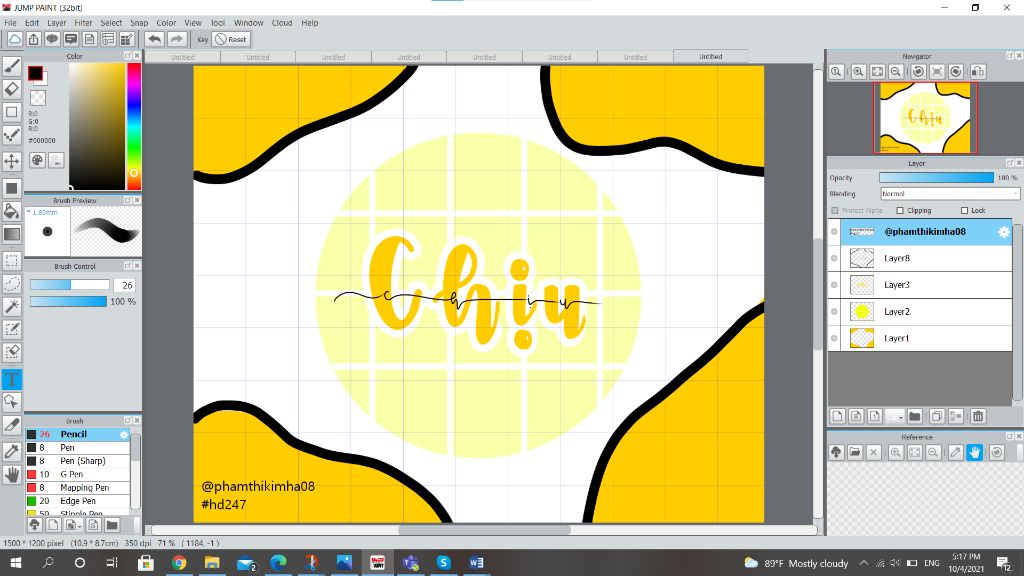
Task: Click the Redo arrow
Action: pyautogui.click(x=177, y=39)
